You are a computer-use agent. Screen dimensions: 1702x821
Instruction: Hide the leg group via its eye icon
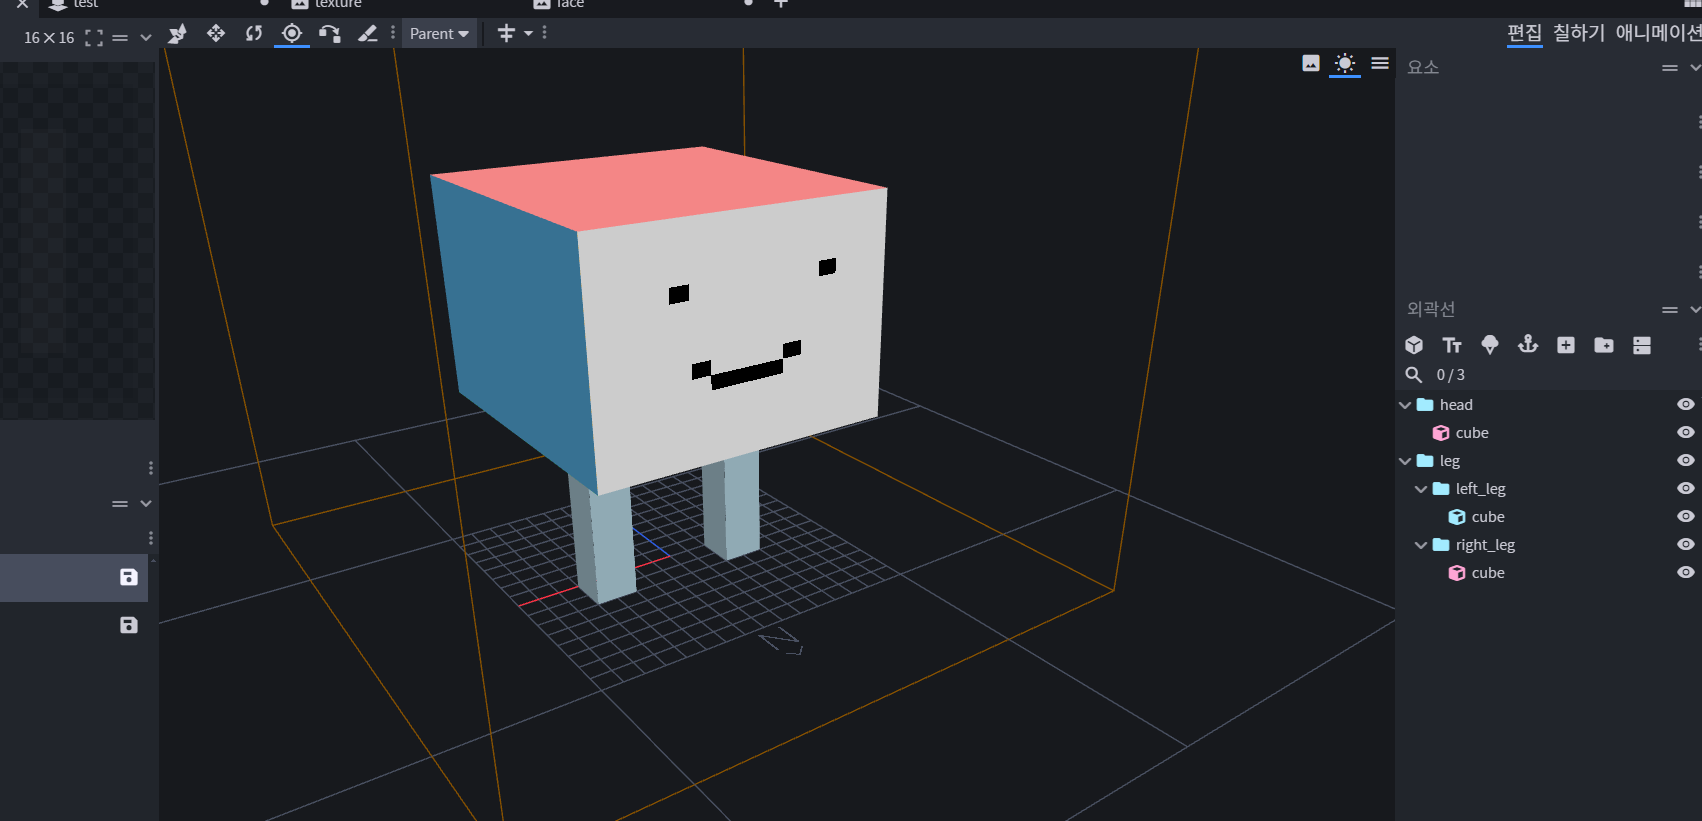(x=1686, y=461)
